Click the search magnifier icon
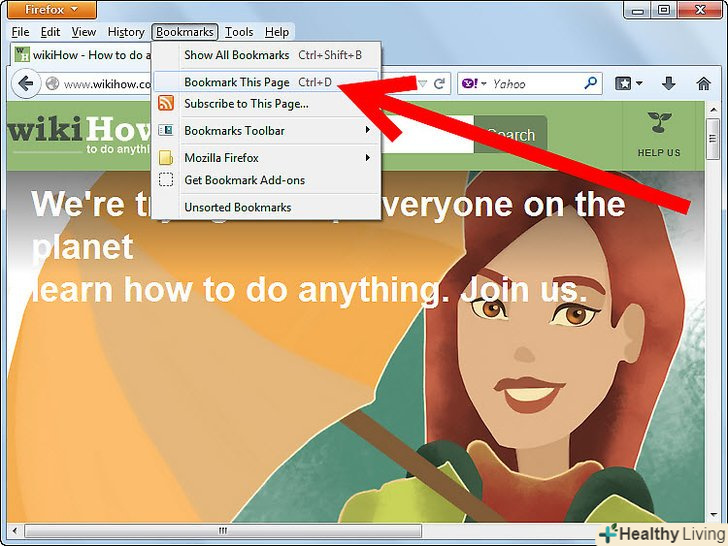The width and height of the screenshot is (728, 546). [x=591, y=83]
